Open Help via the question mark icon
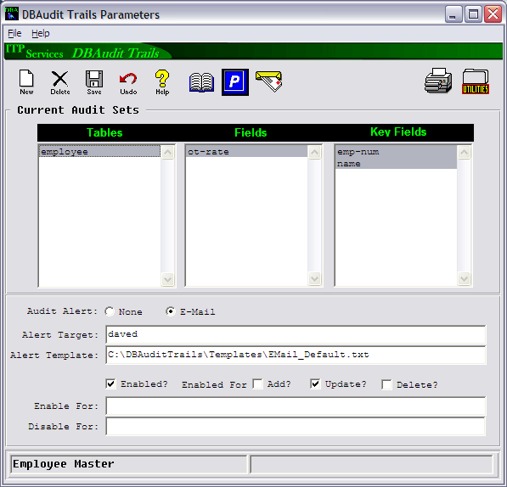 point(162,82)
